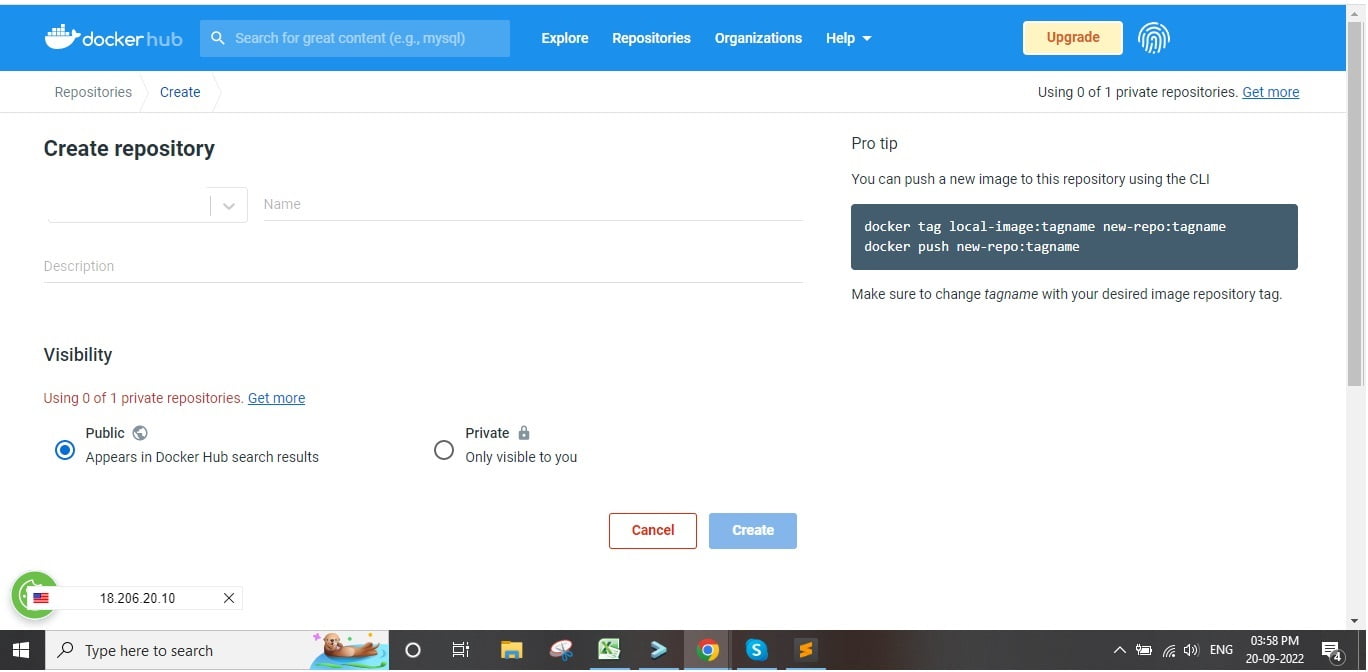Viewport: 1368px width, 672px height.
Task: Expand the Help menu in header
Action: click(x=848, y=38)
